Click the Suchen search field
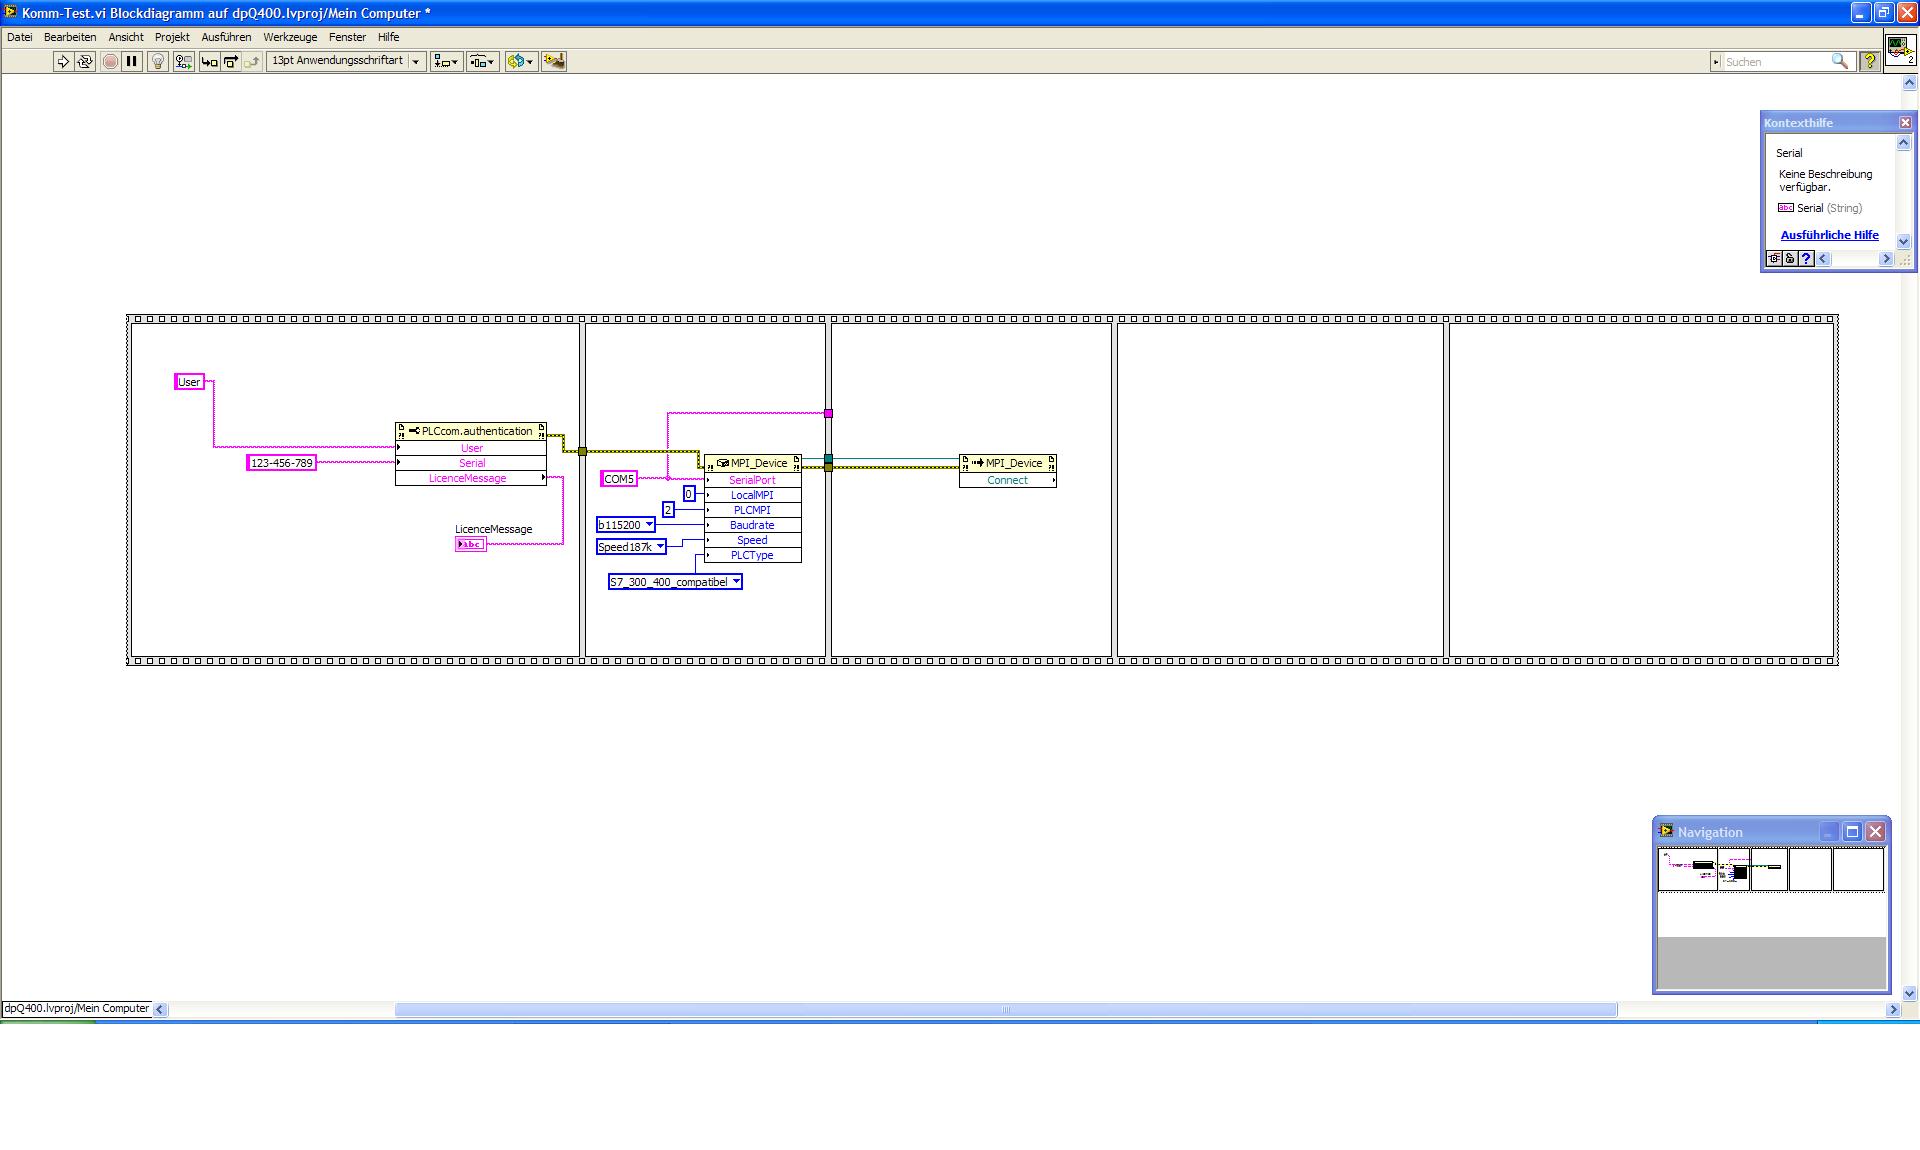 tap(1774, 62)
